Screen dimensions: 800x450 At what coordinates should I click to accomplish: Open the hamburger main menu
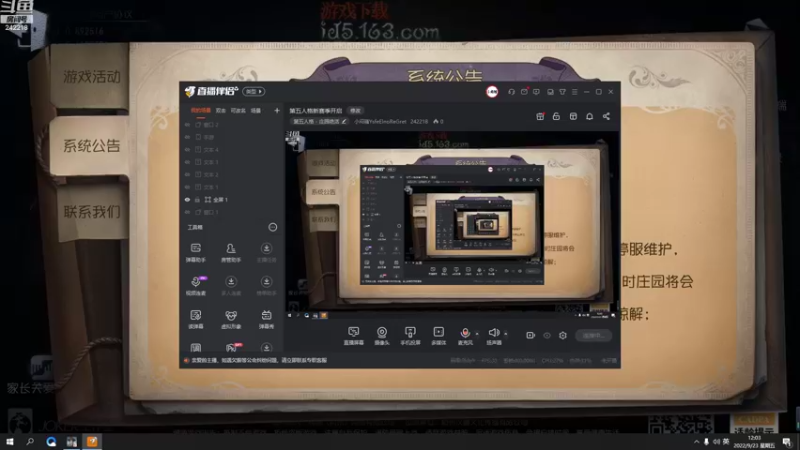574,92
